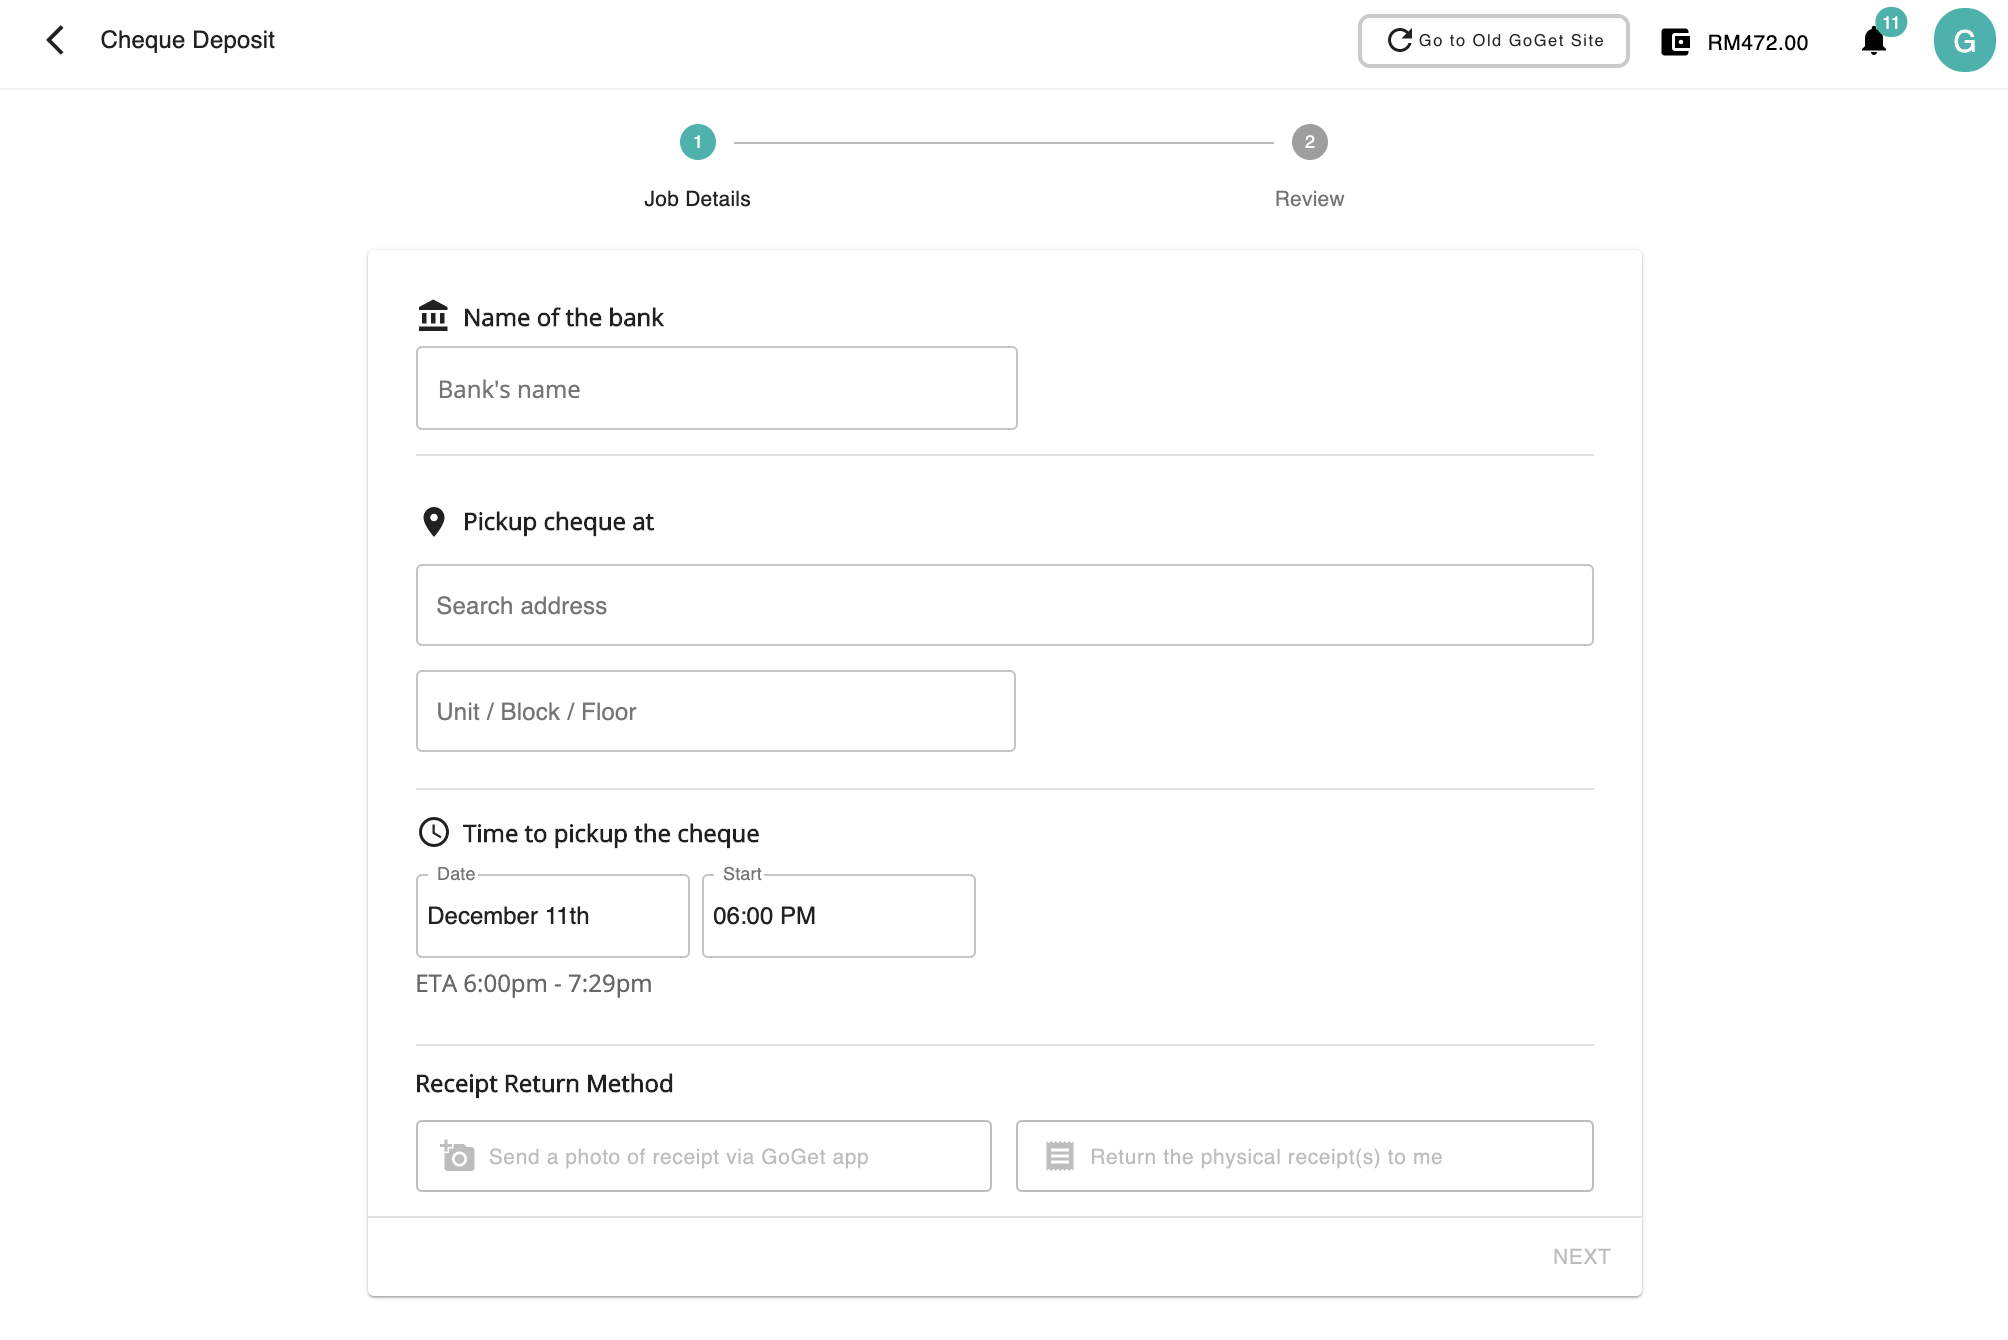
Task: Open the notifications bell
Action: 1874,41
